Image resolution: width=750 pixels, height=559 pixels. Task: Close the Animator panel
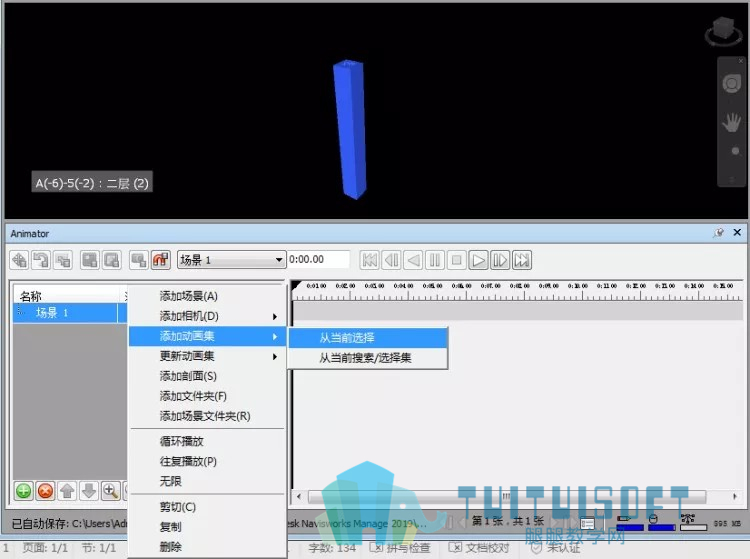737,232
